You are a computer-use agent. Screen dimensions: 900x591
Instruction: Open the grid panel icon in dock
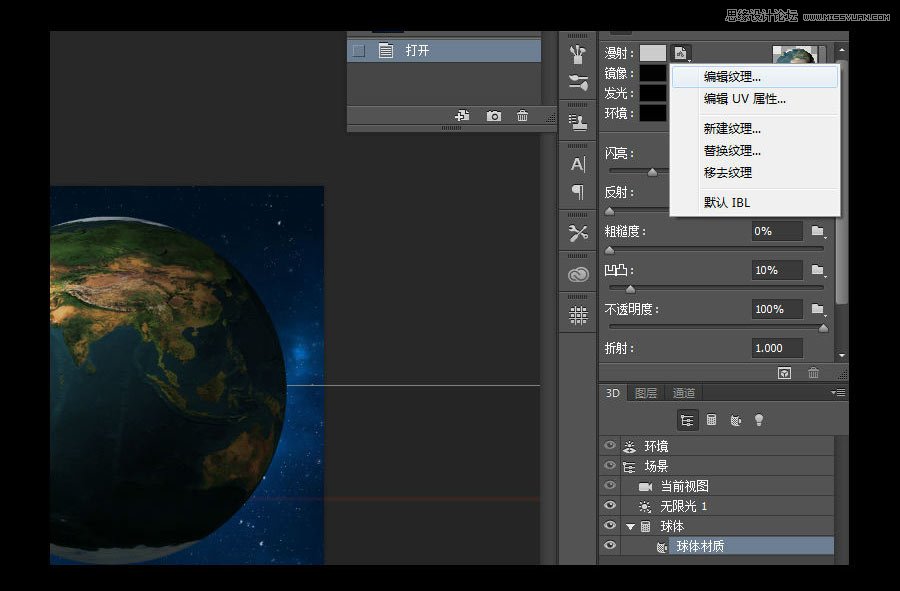[x=578, y=315]
